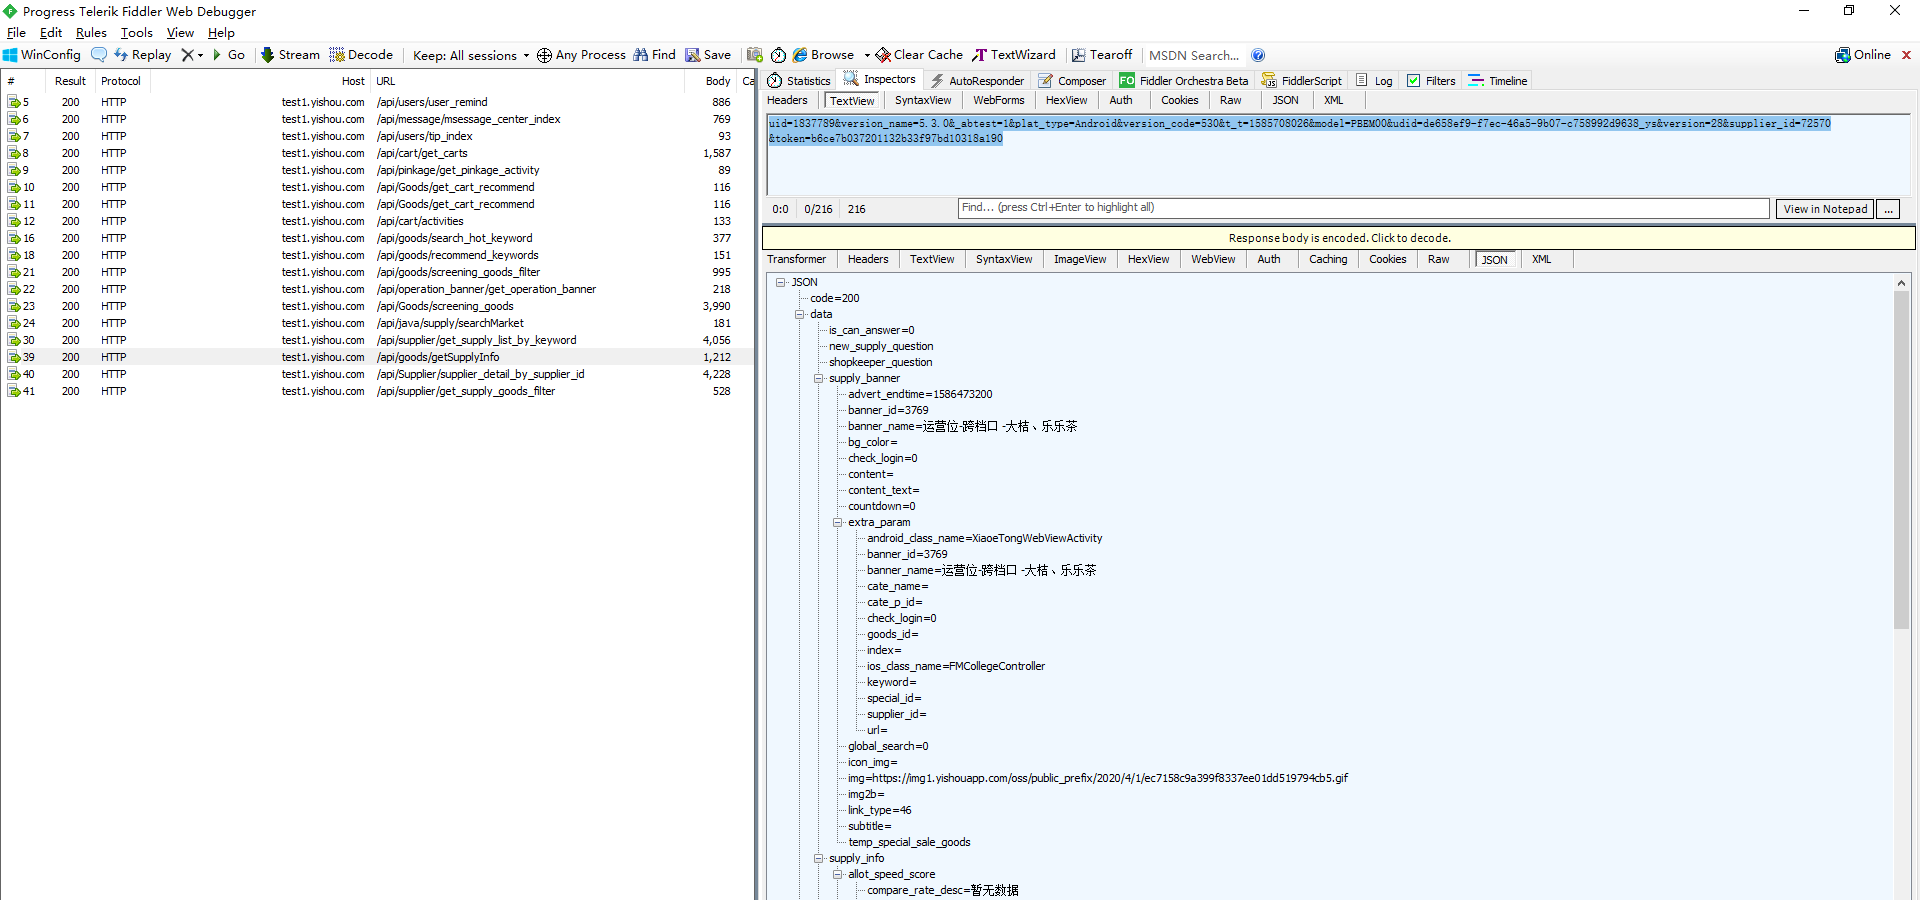1920x900 pixels.
Task: Click the View in Notepad button
Action: 1825,209
